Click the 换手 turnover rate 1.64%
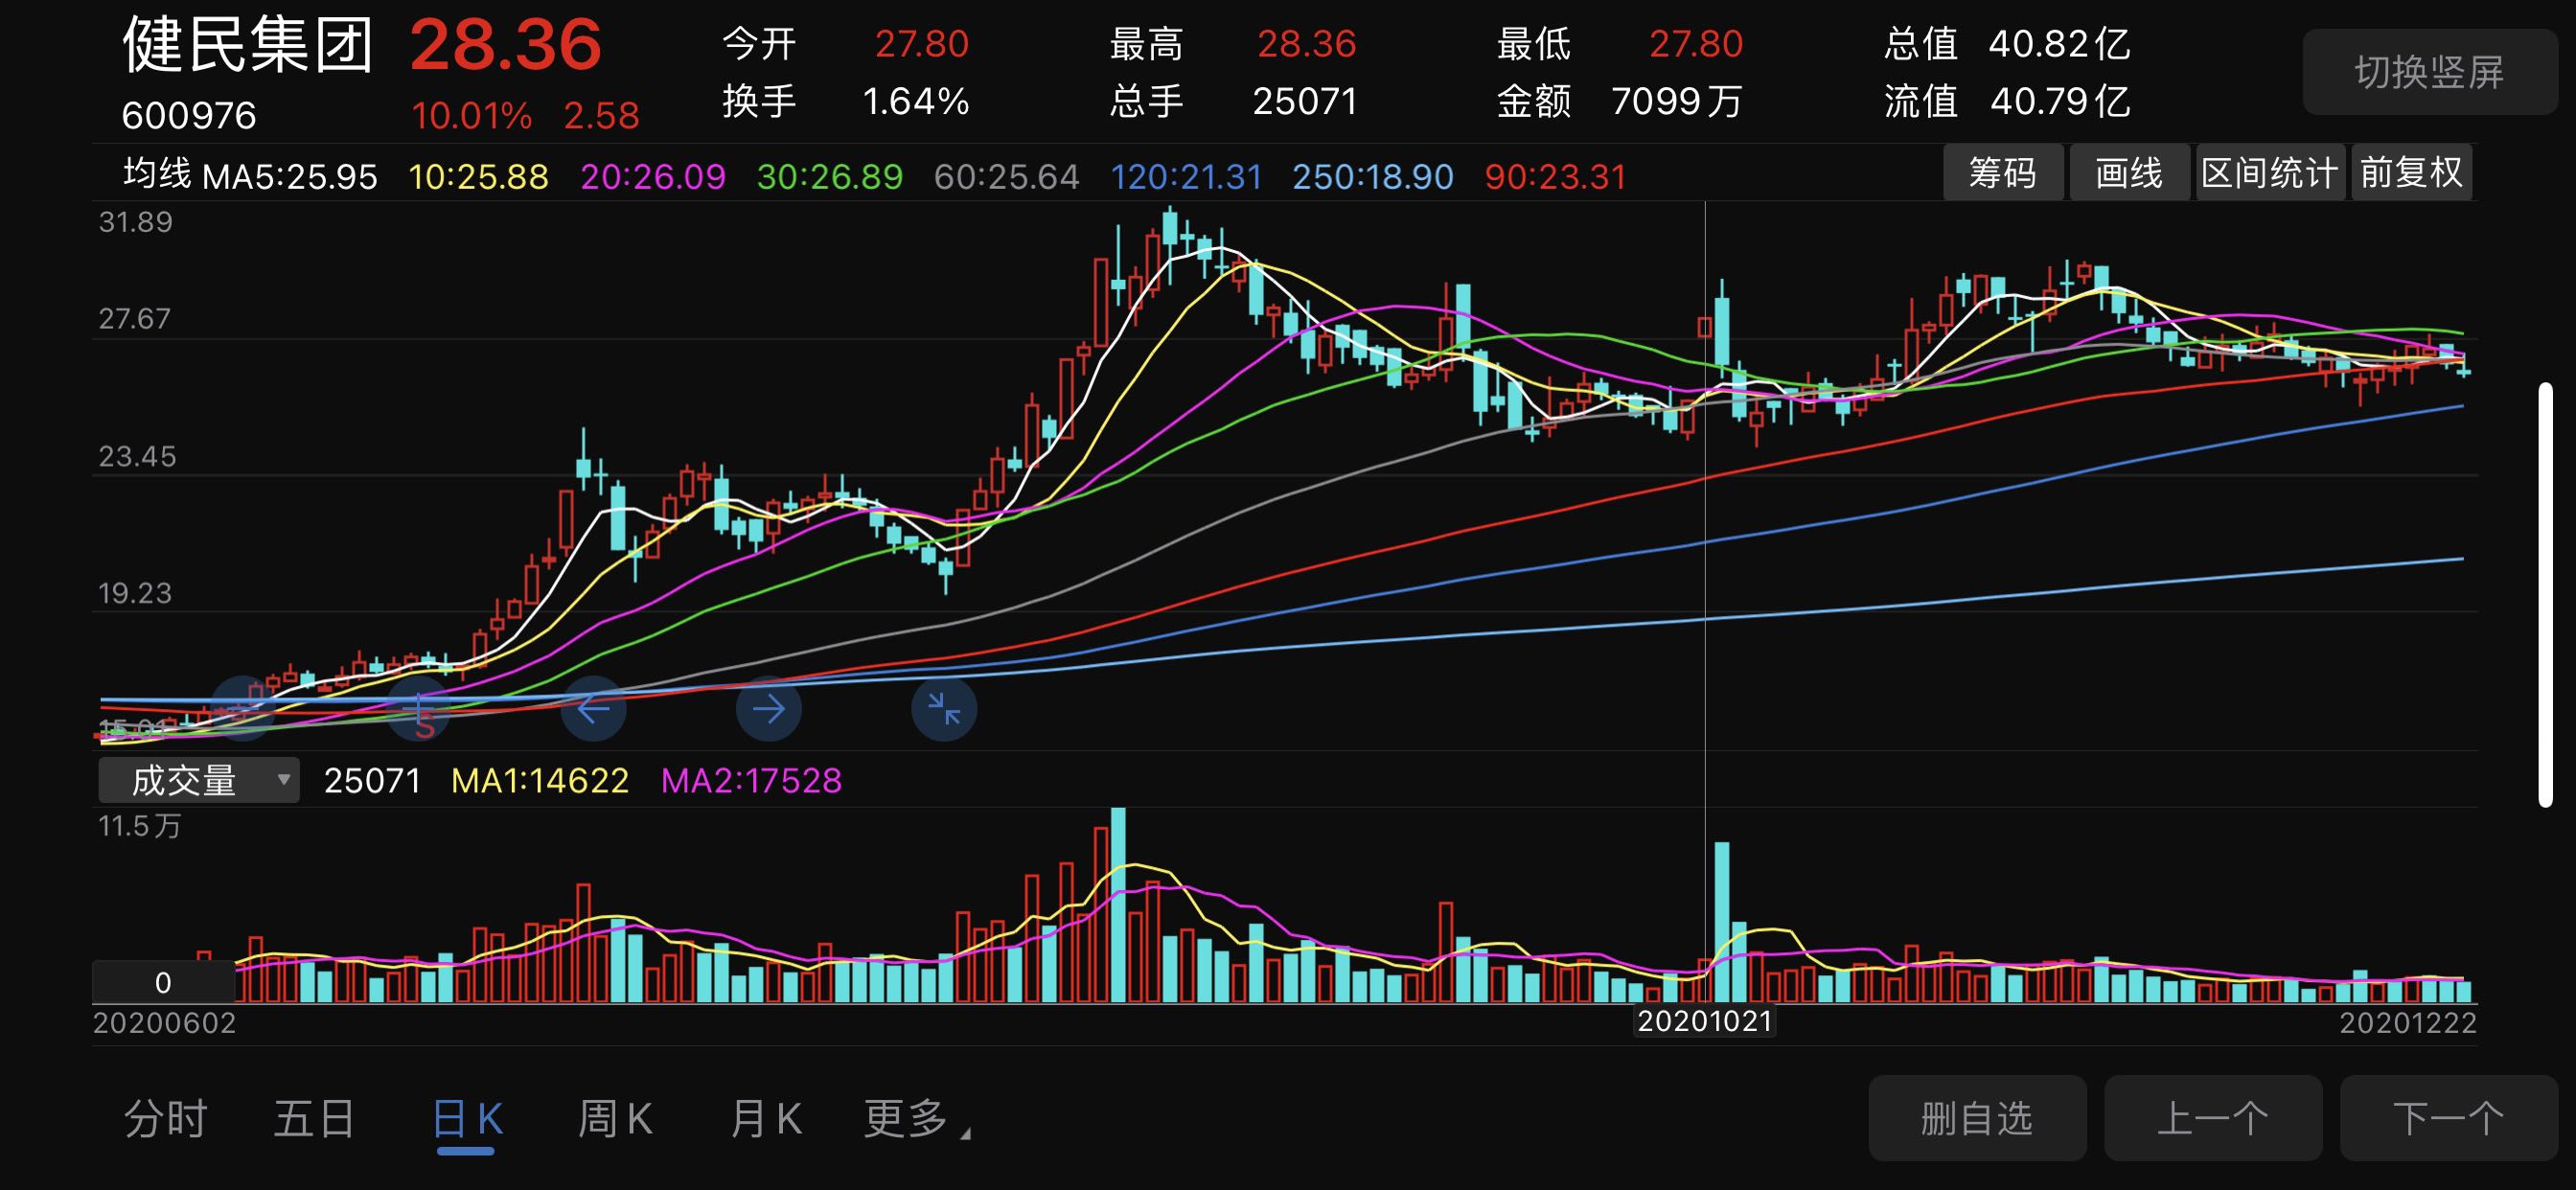This screenshot has height=1190, width=2576. click(915, 101)
